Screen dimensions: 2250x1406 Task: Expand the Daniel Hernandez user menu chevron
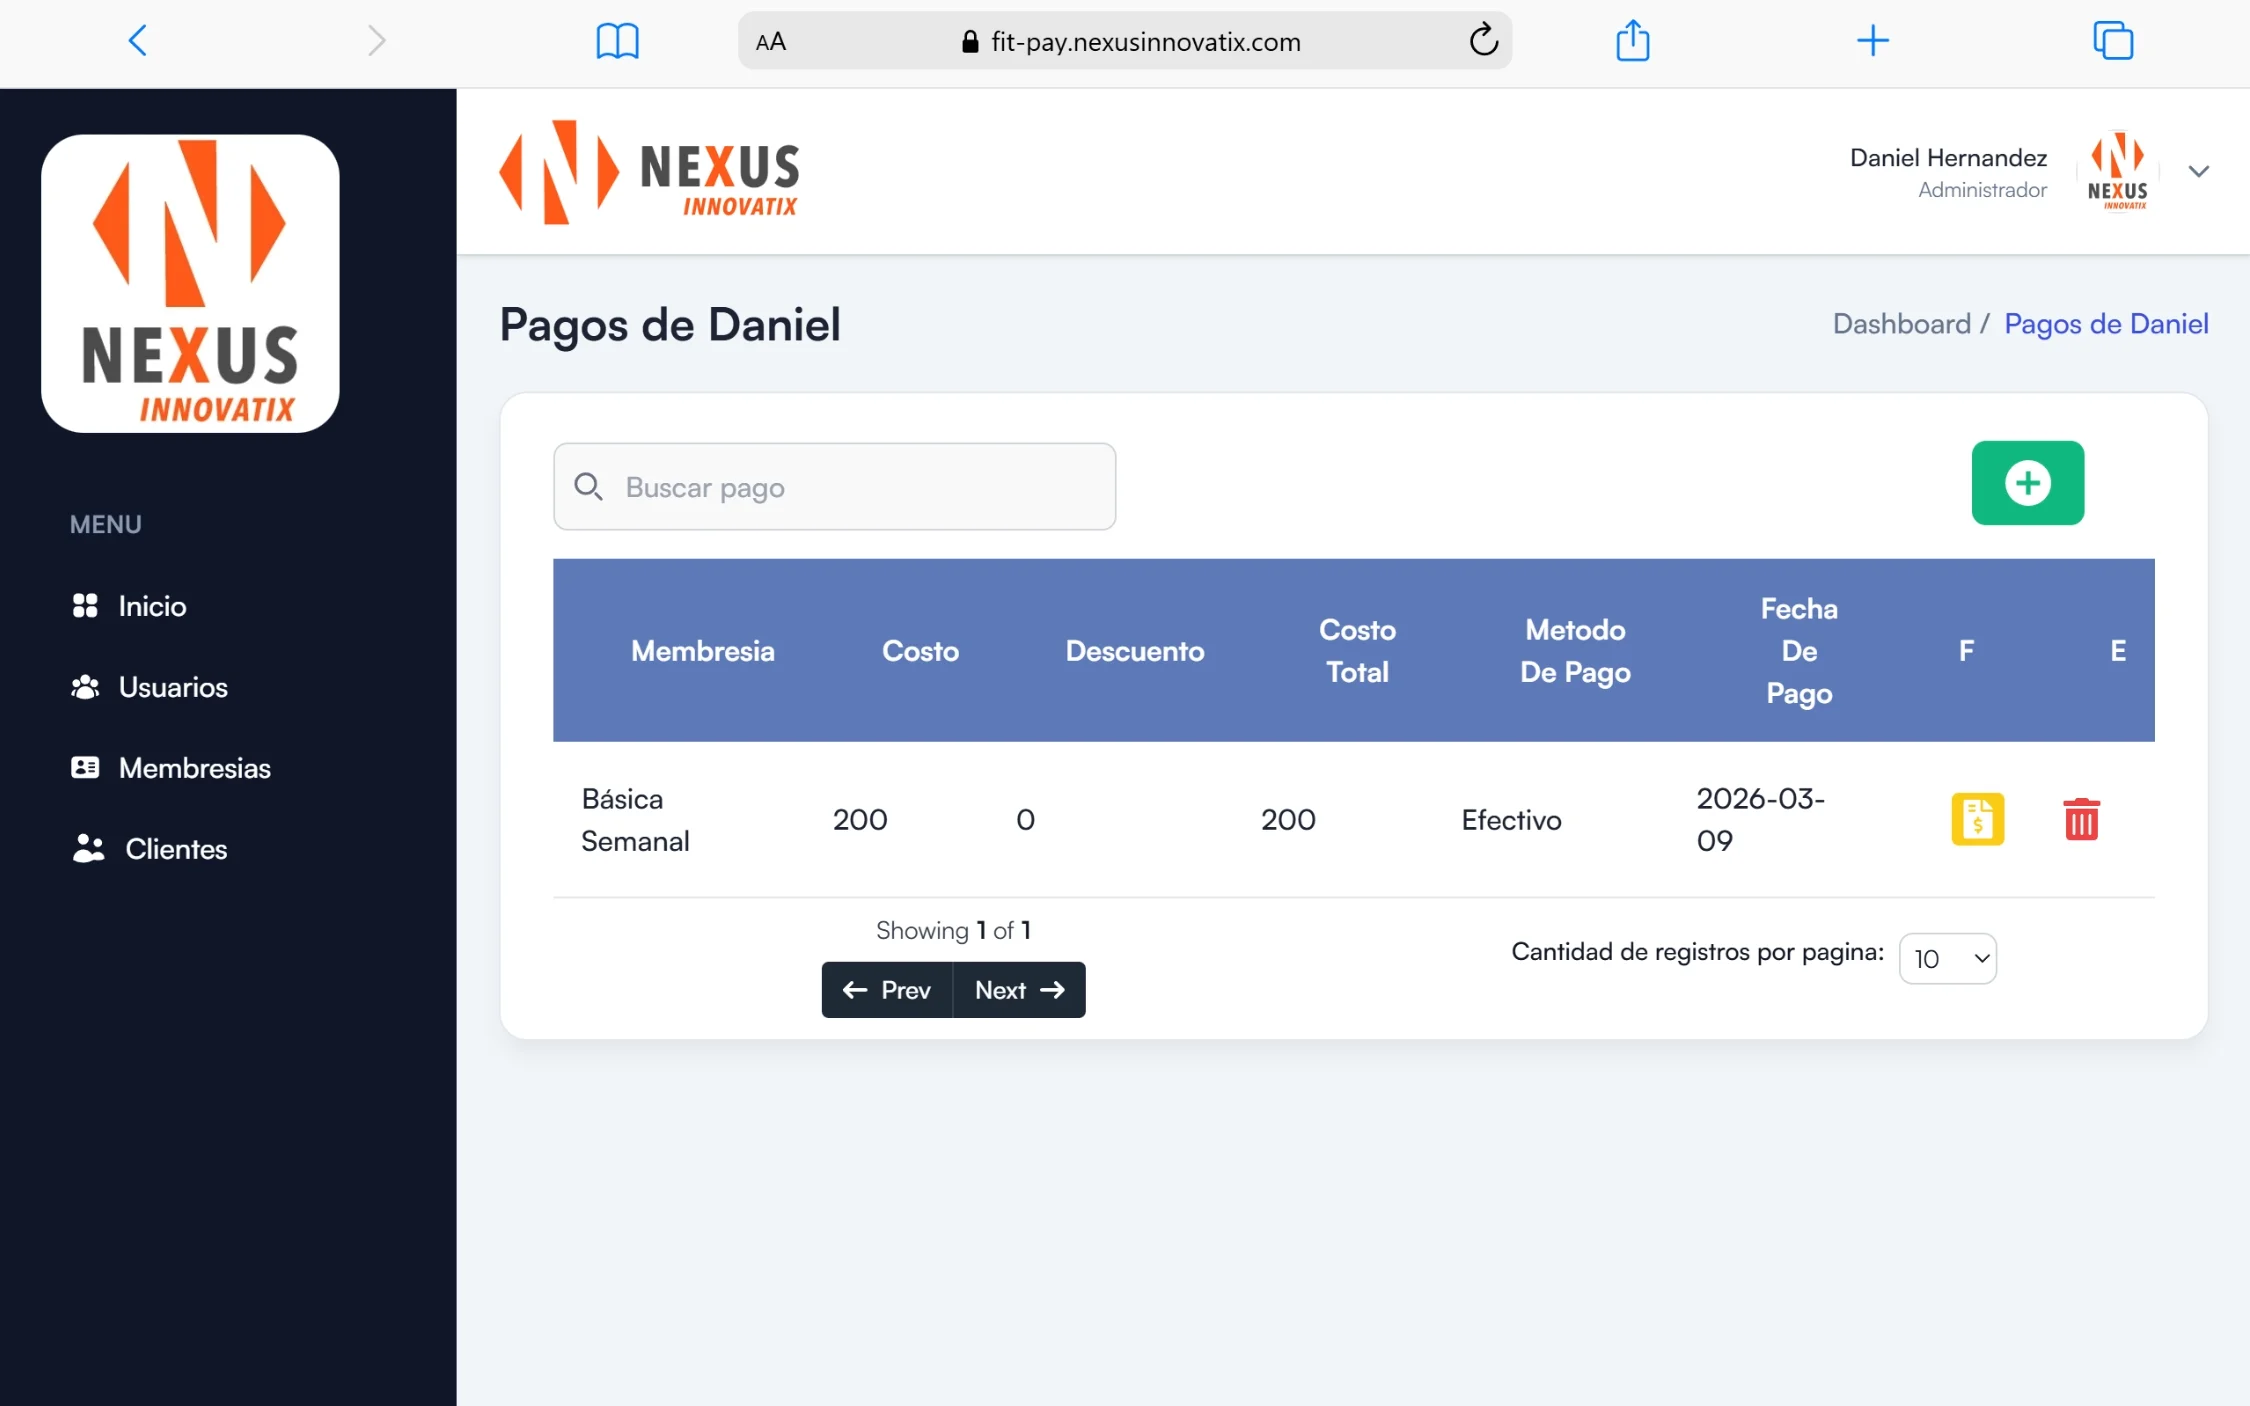(2198, 171)
